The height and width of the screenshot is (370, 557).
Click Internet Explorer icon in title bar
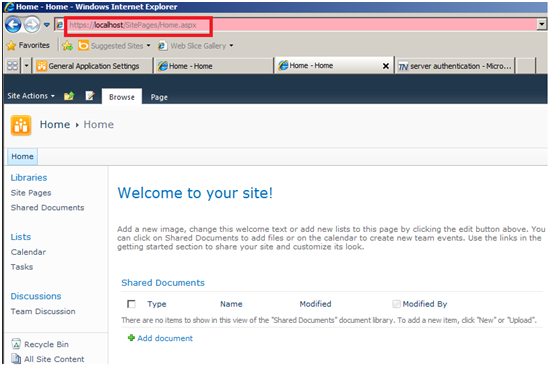click(9, 7)
